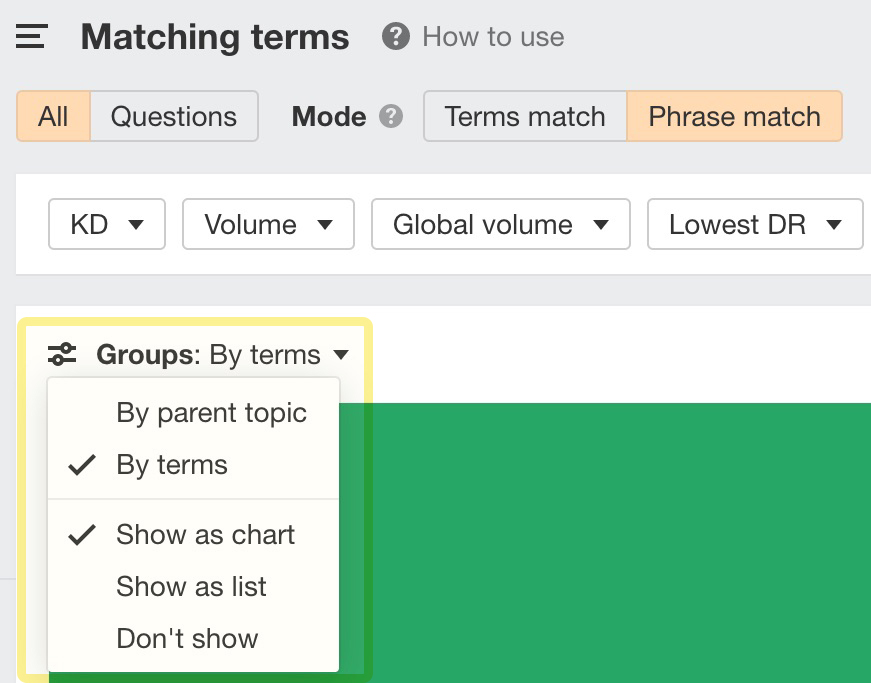Screen dimensions: 871x683
Task: Choose the 'Show as list' option
Action: tap(191, 587)
